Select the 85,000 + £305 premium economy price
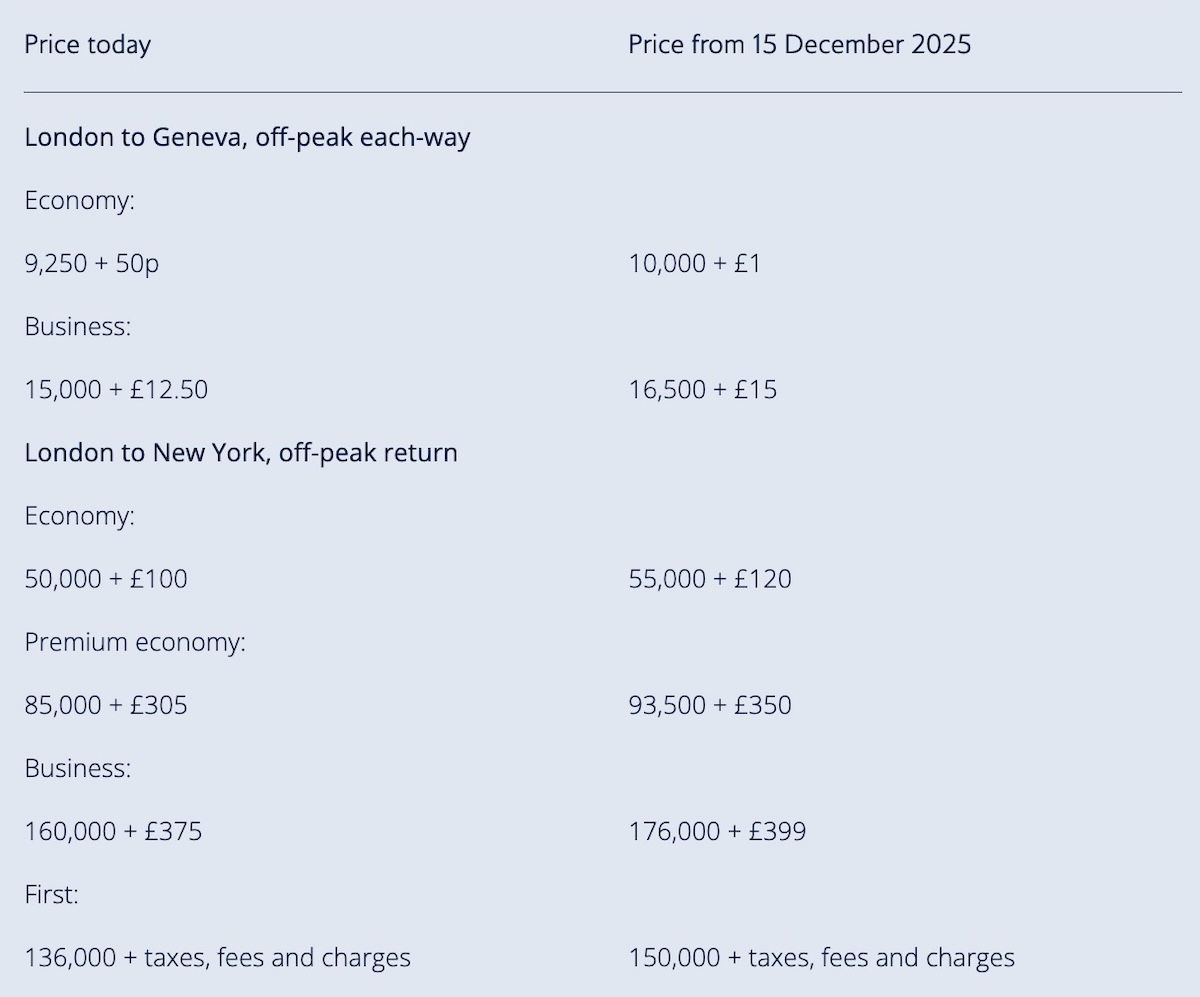Screen dimensions: 1200x997 click(106, 705)
